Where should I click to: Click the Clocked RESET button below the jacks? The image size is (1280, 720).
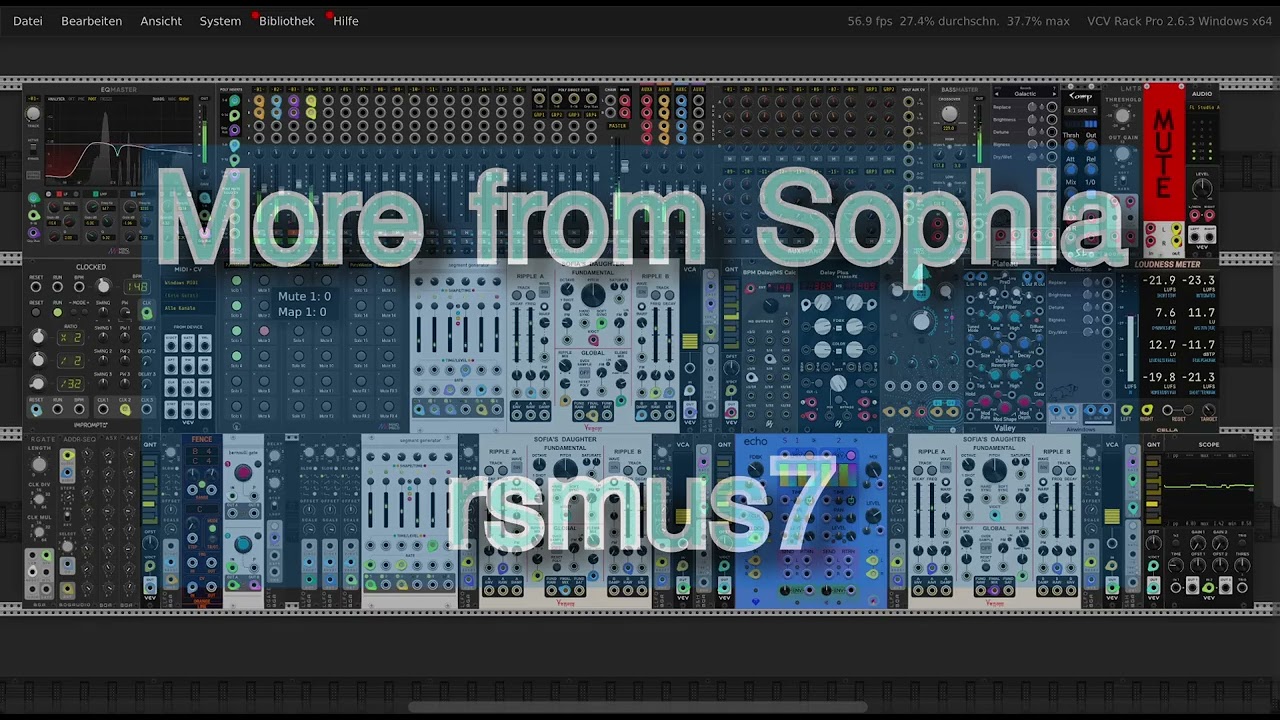(x=35, y=312)
